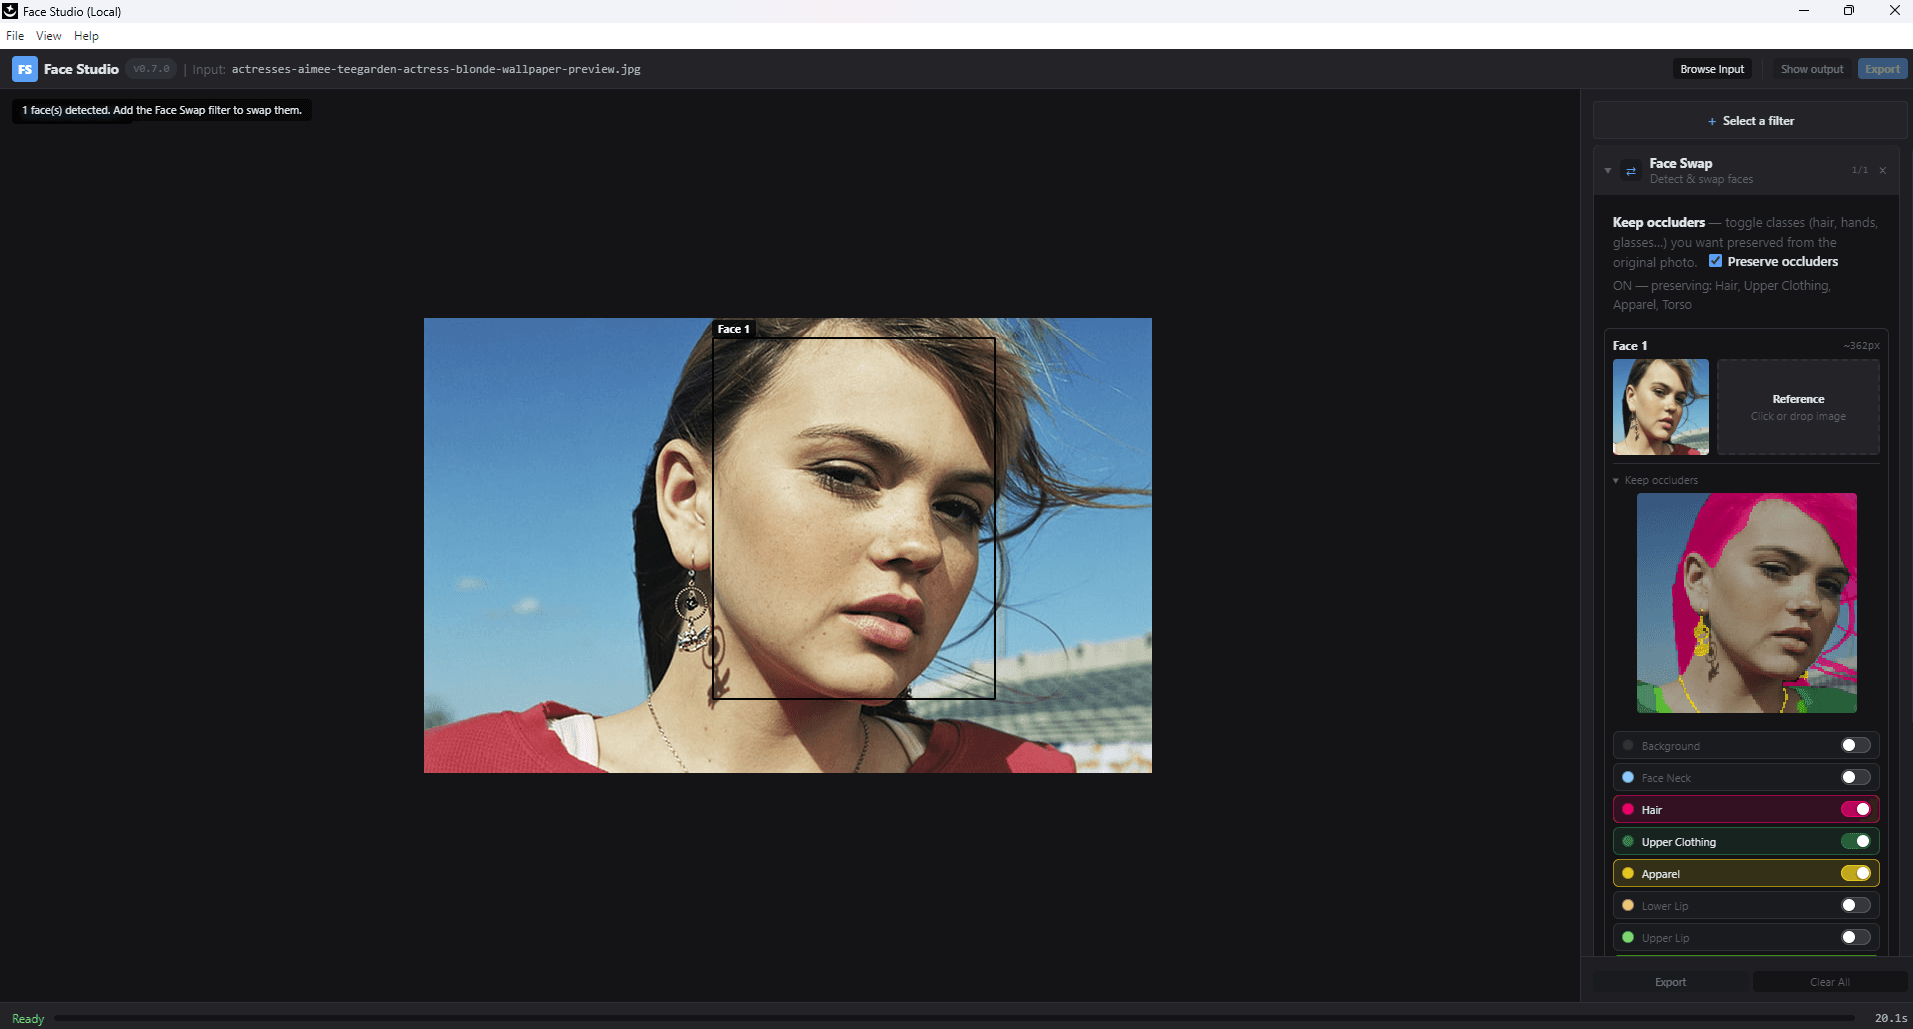Screen dimensions: 1913x1029
Task: Click the Browse Input button
Action: pos(1712,69)
